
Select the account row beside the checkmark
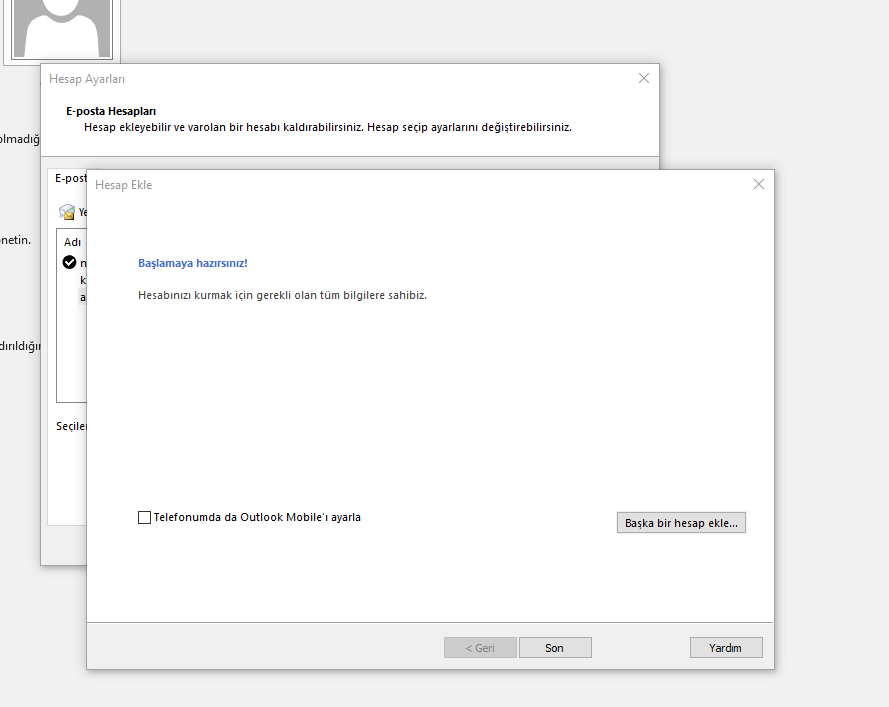(x=83, y=263)
